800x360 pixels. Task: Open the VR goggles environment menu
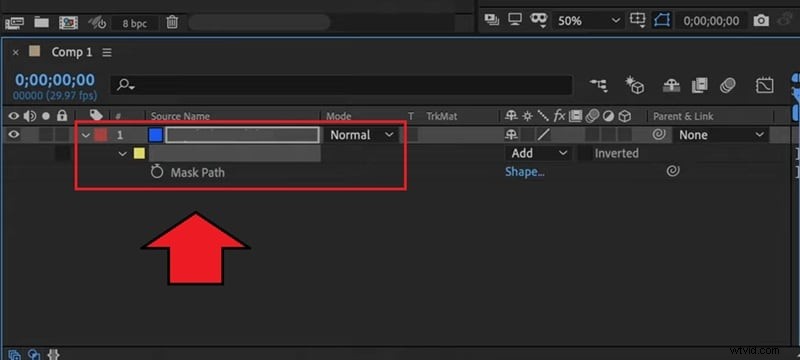click(538, 20)
